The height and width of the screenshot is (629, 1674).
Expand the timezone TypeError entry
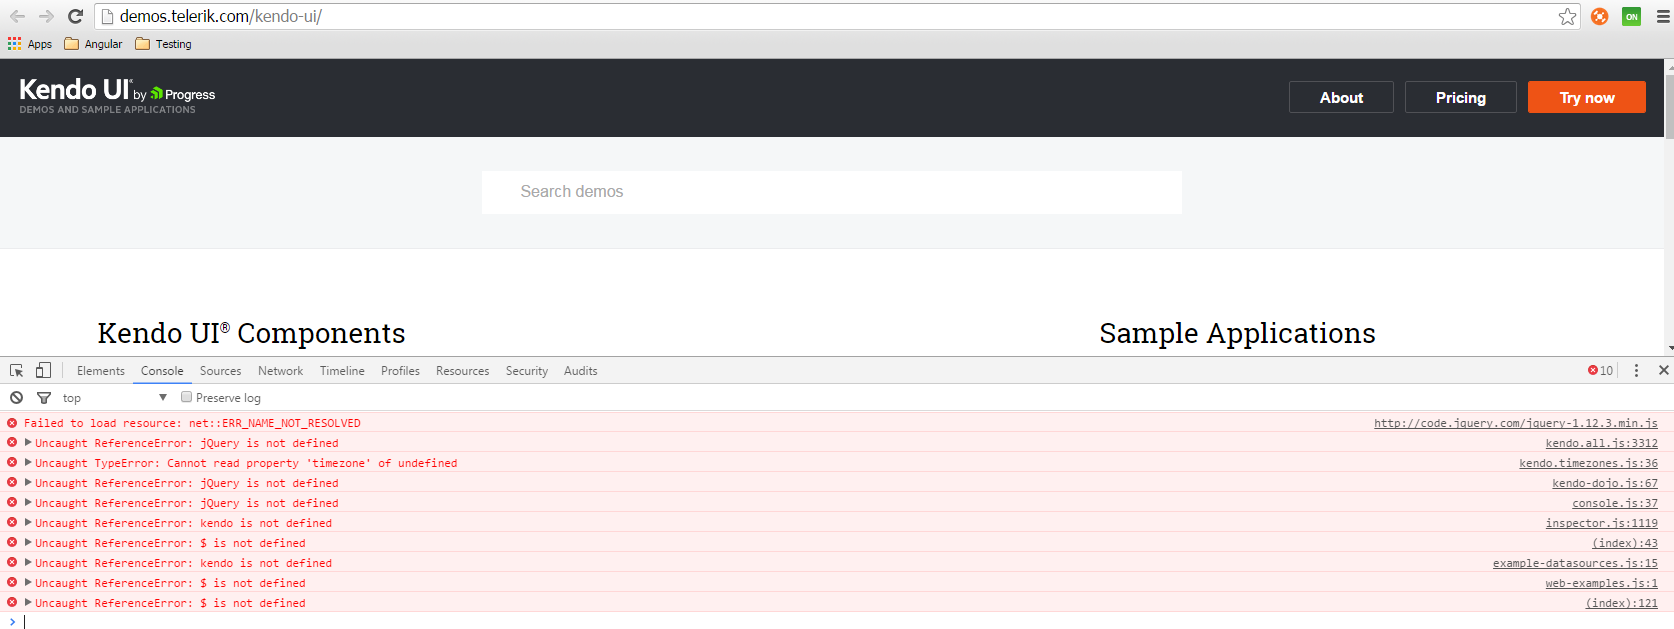(28, 463)
